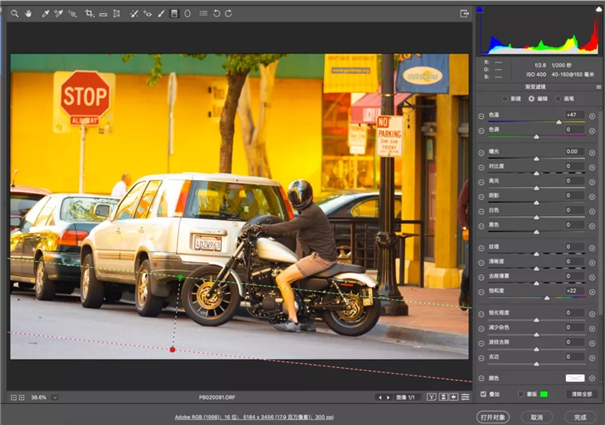
Task: Select the Adjustment Brush tool
Action: [161, 13]
